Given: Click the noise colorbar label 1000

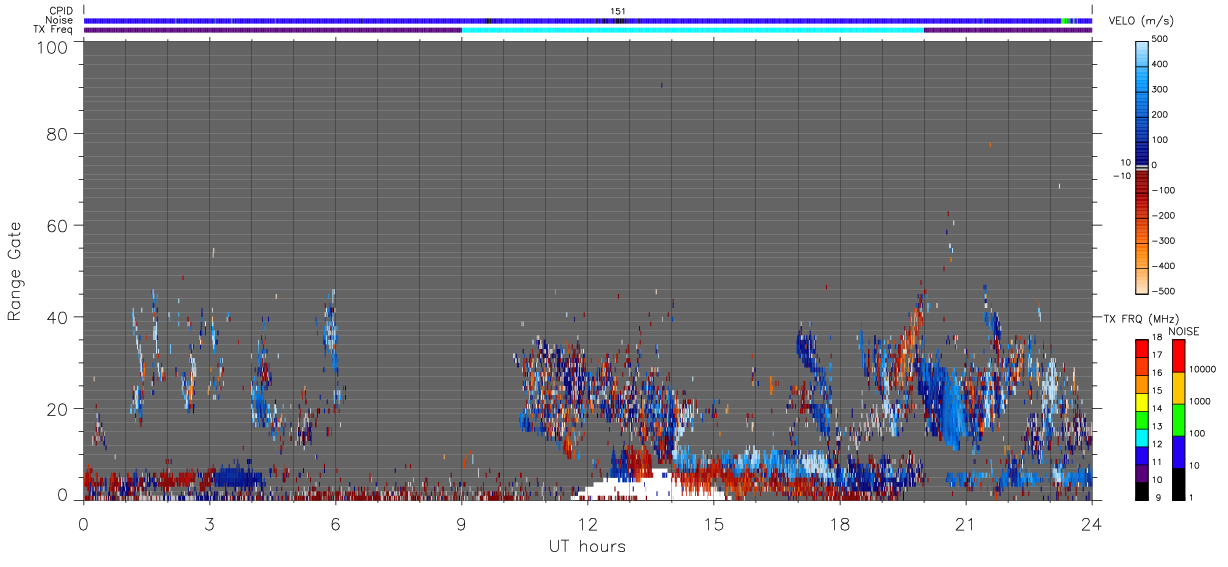Looking at the screenshot, I should click(x=1199, y=402).
